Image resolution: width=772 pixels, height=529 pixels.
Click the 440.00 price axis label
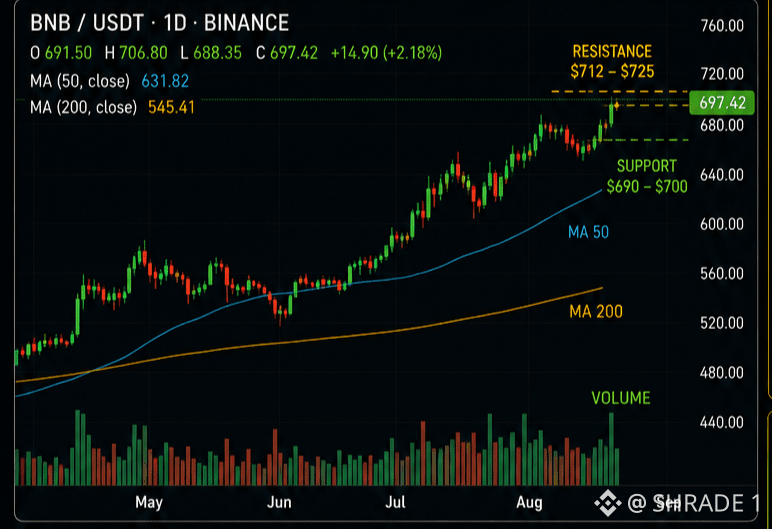click(722, 422)
